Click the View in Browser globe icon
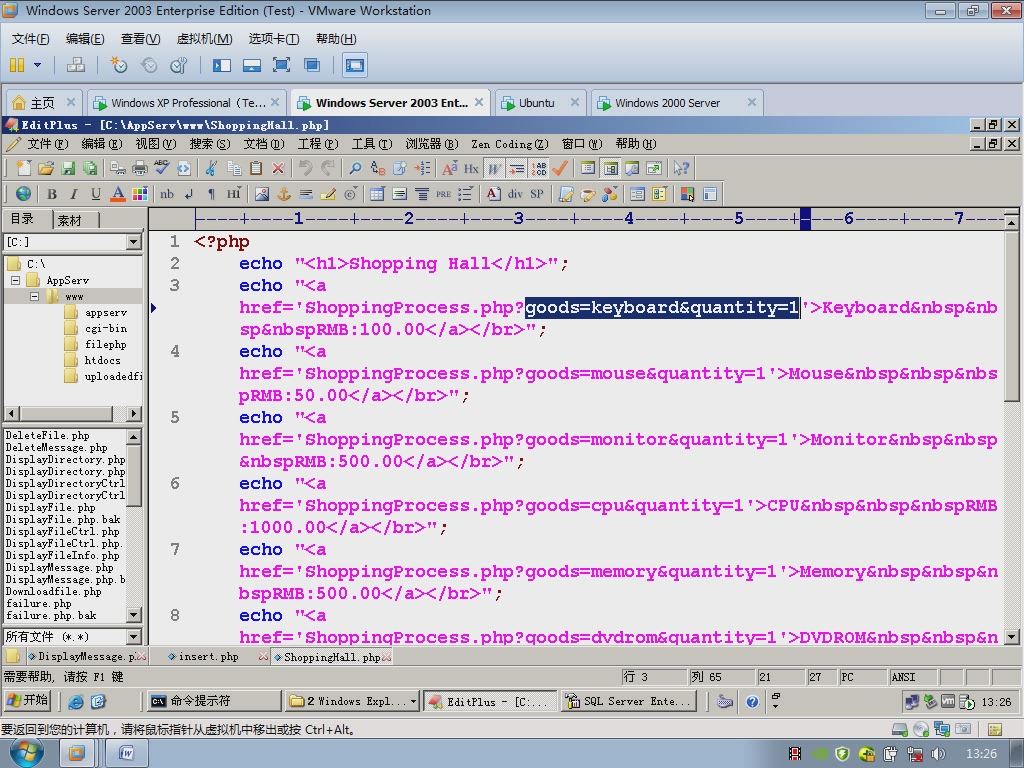The height and width of the screenshot is (768, 1024). [24, 194]
